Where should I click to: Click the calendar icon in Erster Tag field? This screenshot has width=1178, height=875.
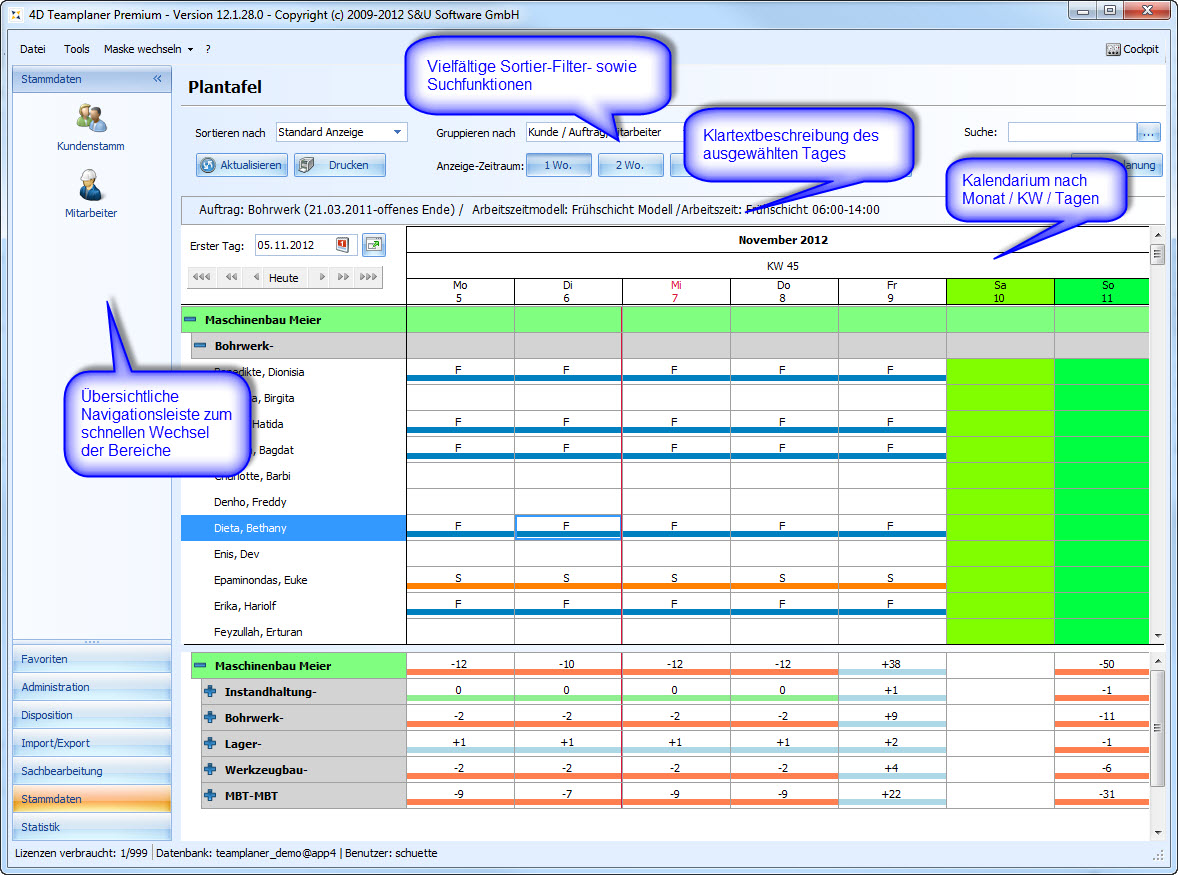[x=342, y=244]
